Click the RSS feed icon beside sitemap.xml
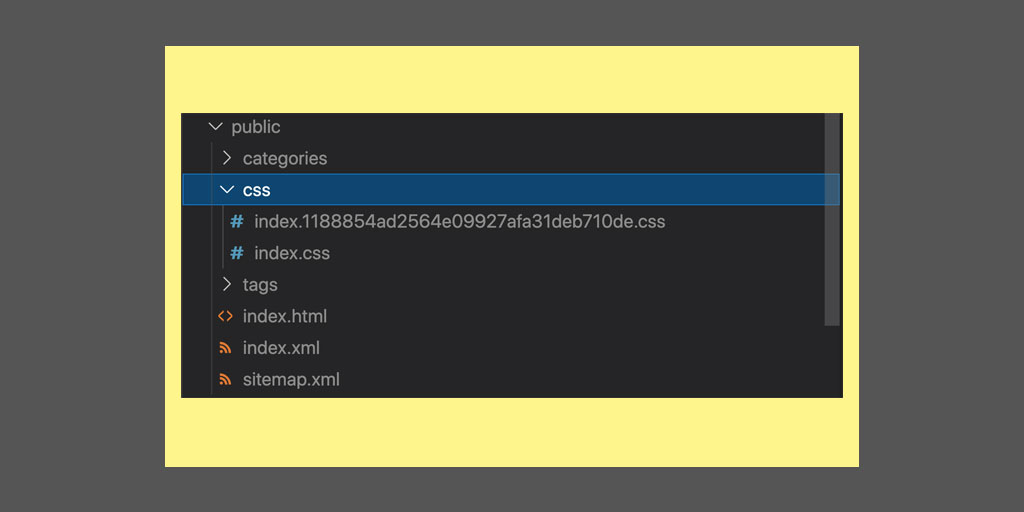Screen dimensions: 1024x512 tap(226, 380)
